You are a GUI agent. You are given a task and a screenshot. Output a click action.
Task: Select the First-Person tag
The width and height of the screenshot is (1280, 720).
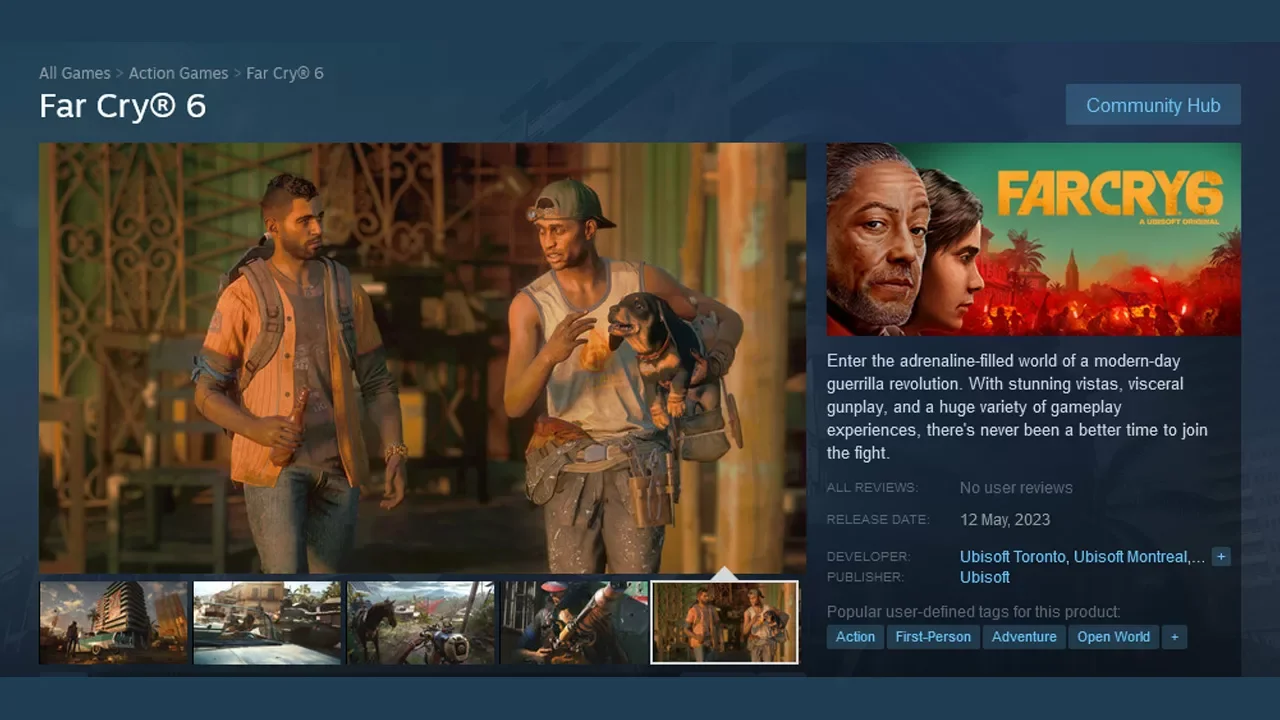pos(933,637)
